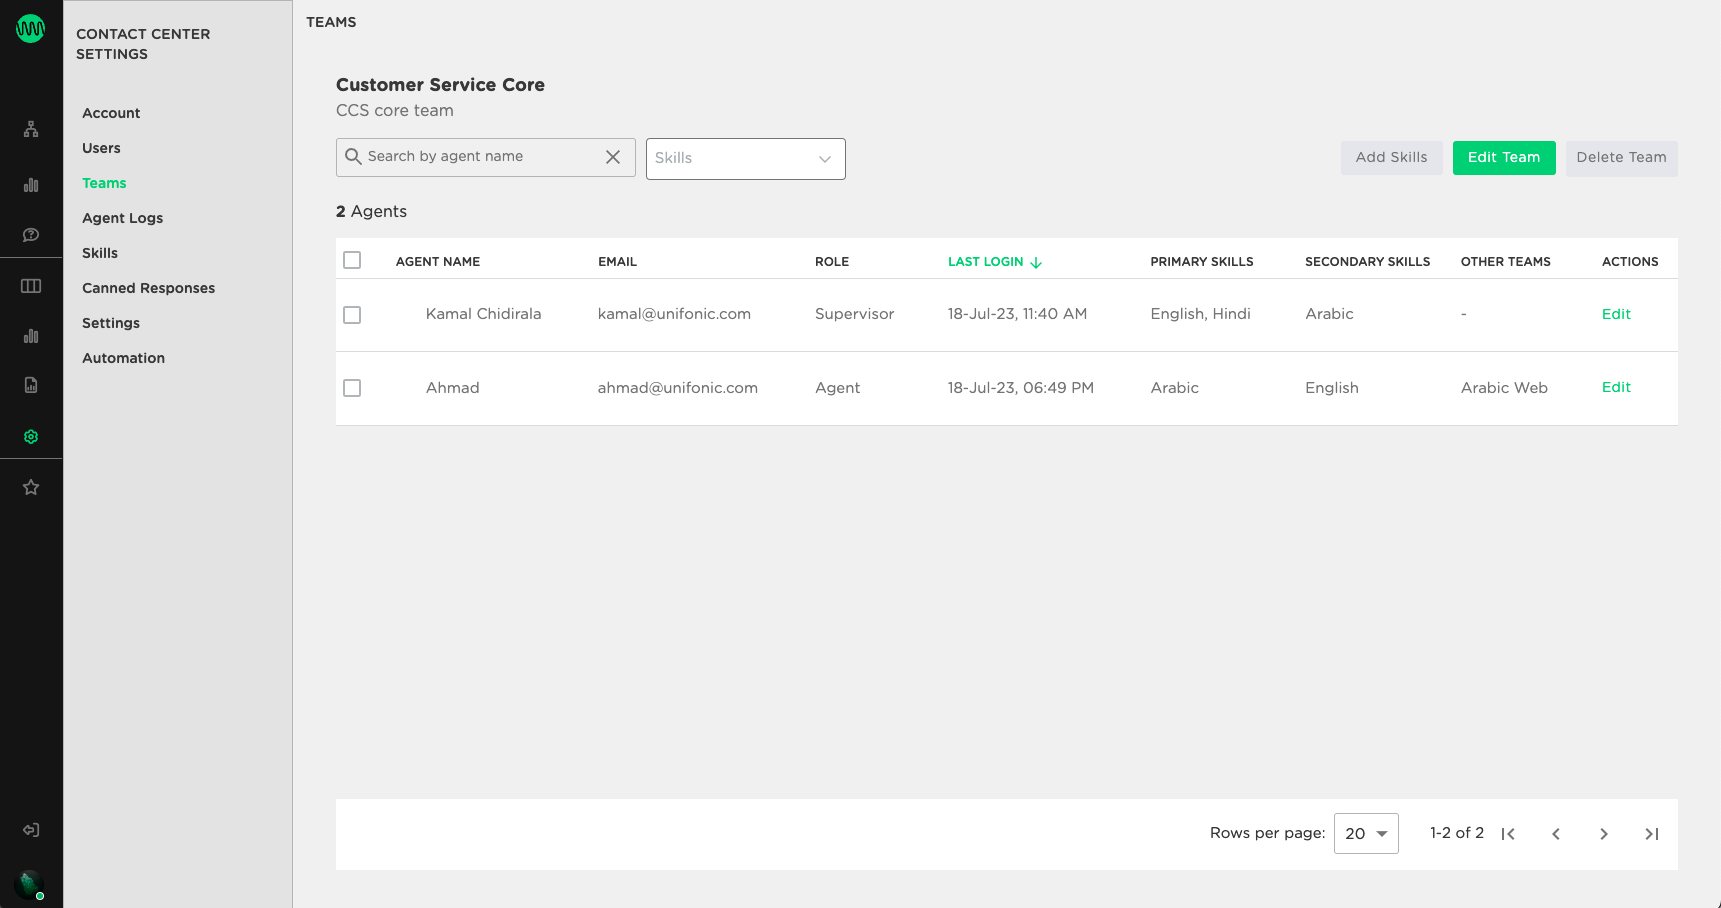Viewport: 1721px width, 908px height.
Task: Check the select-all agents header checkbox
Action: [352, 260]
